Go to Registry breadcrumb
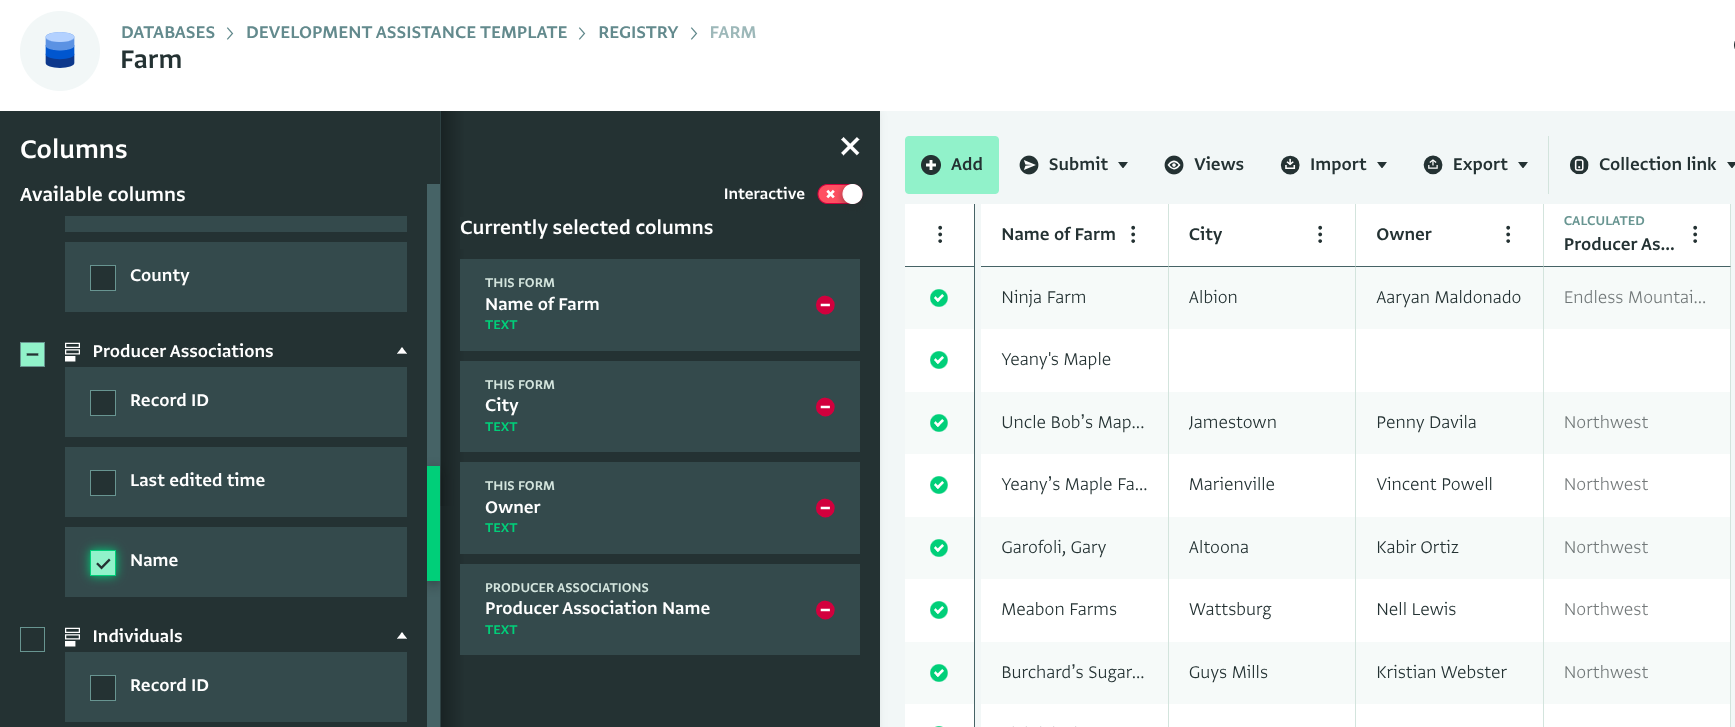Image resolution: width=1735 pixels, height=727 pixels. pos(638,32)
